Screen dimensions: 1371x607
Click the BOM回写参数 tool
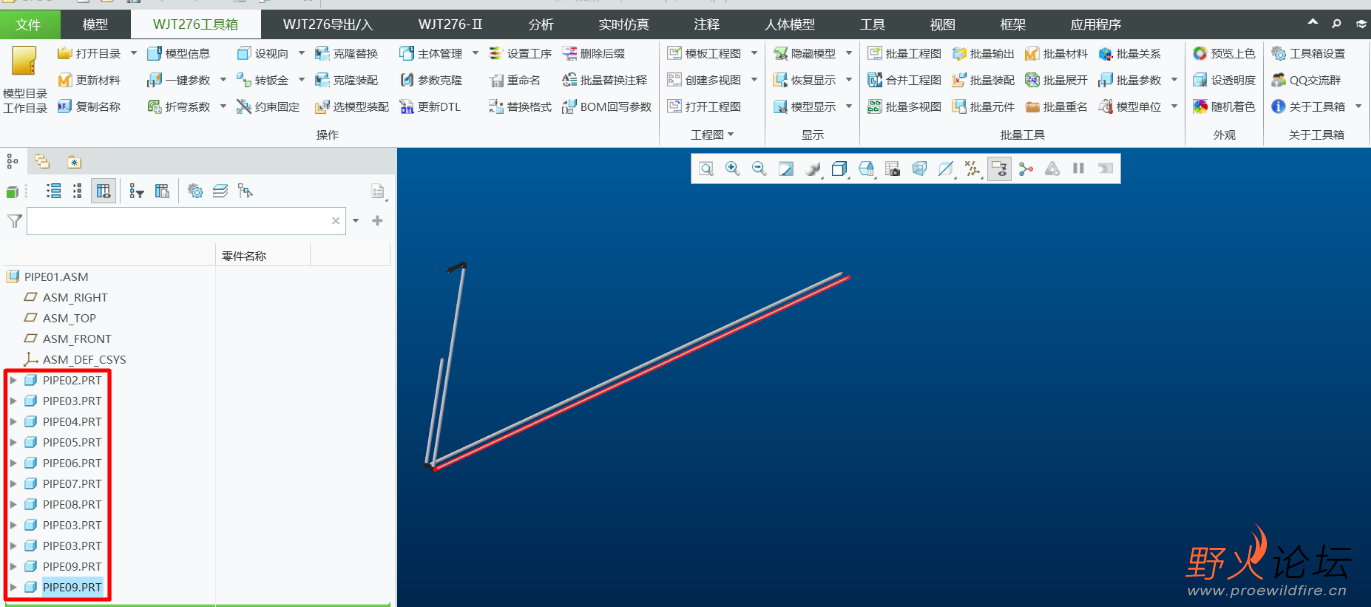tap(607, 106)
